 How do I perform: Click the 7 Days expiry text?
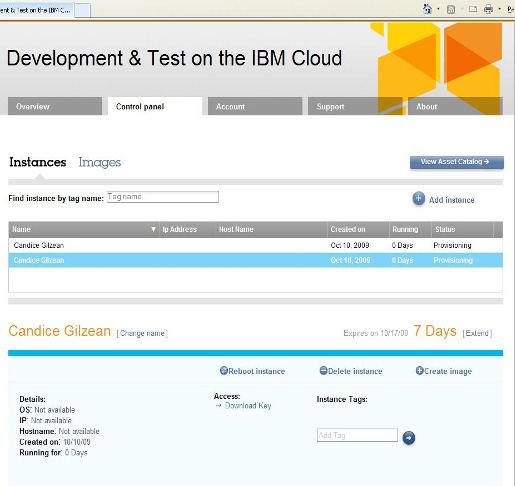pos(435,331)
